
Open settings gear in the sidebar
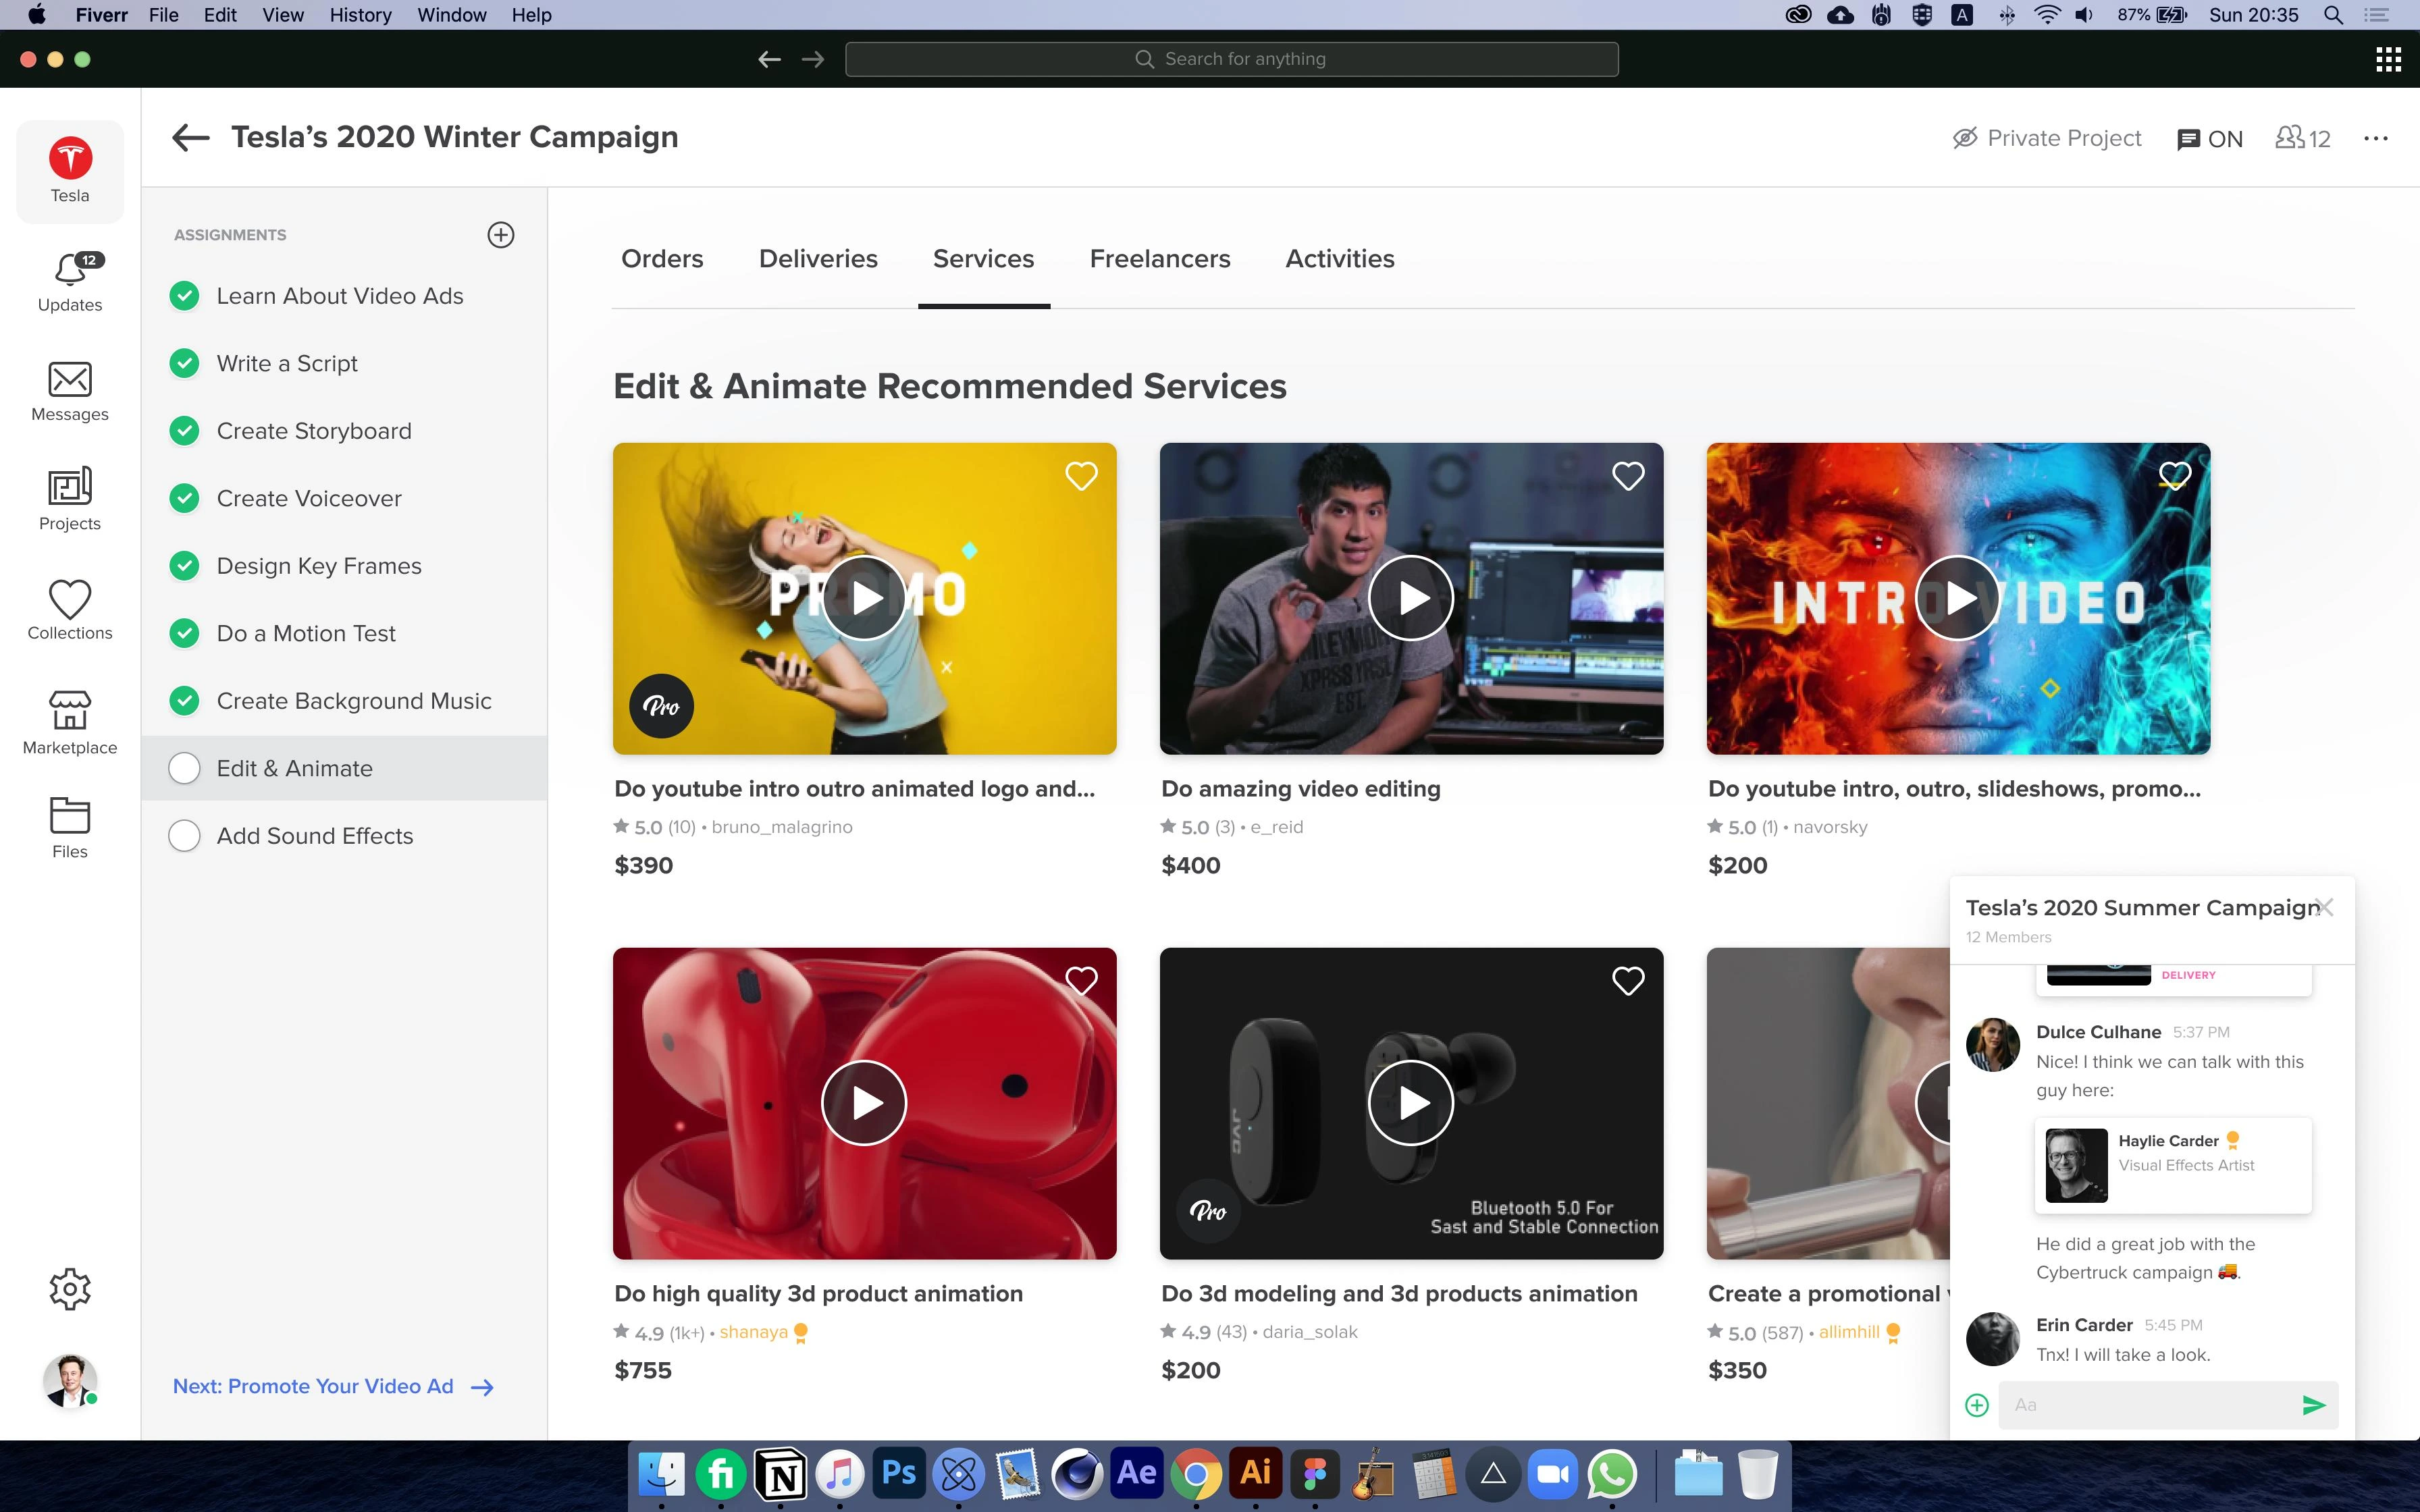click(70, 1289)
